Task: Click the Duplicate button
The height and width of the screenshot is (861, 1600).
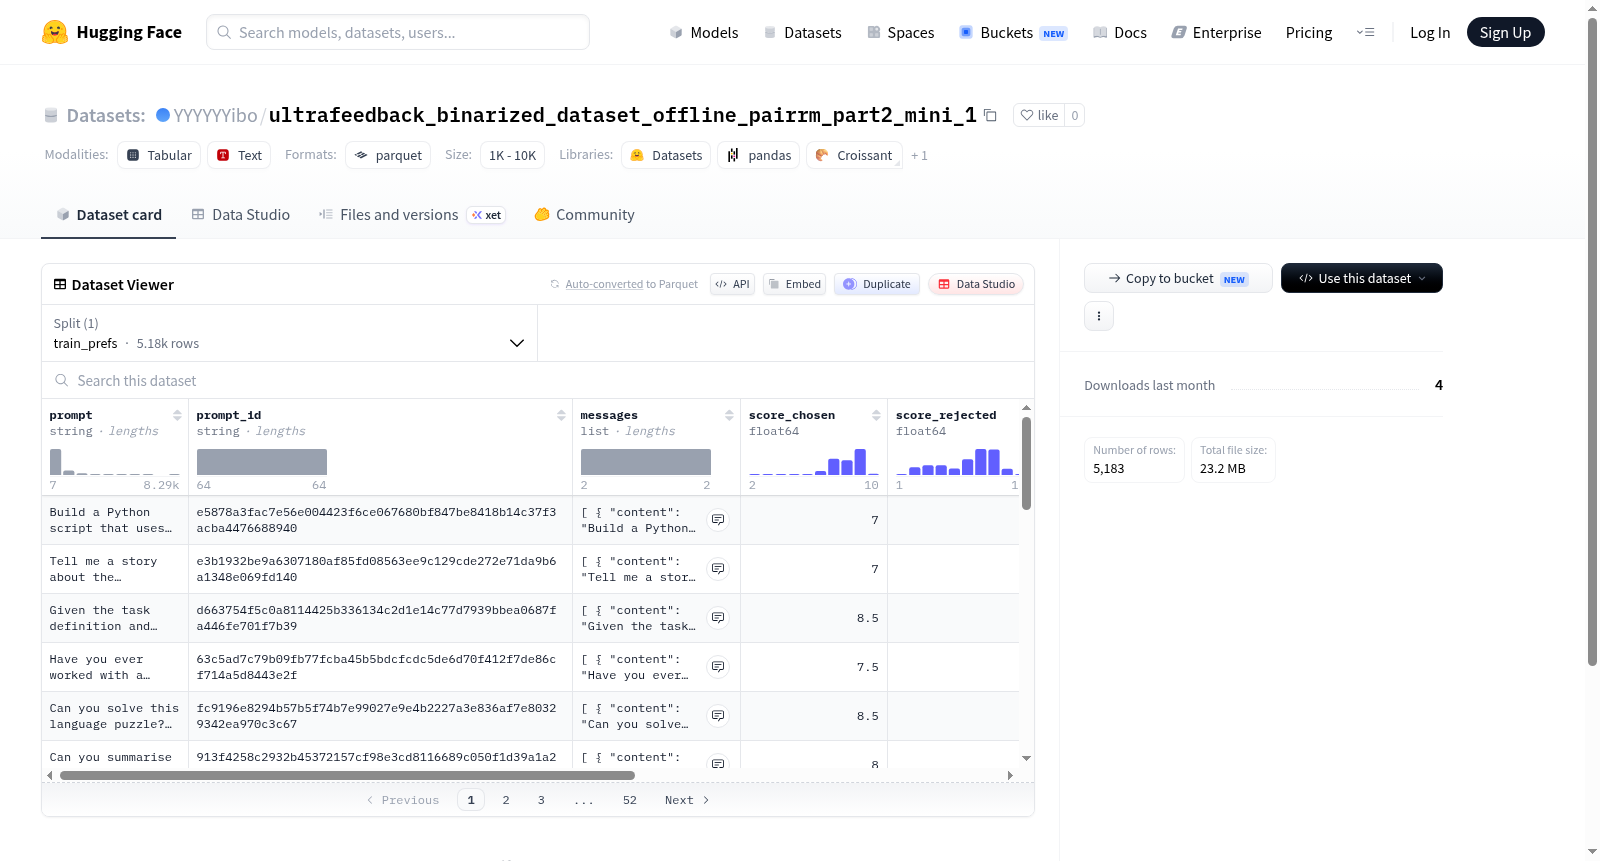Action: (876, 284)
